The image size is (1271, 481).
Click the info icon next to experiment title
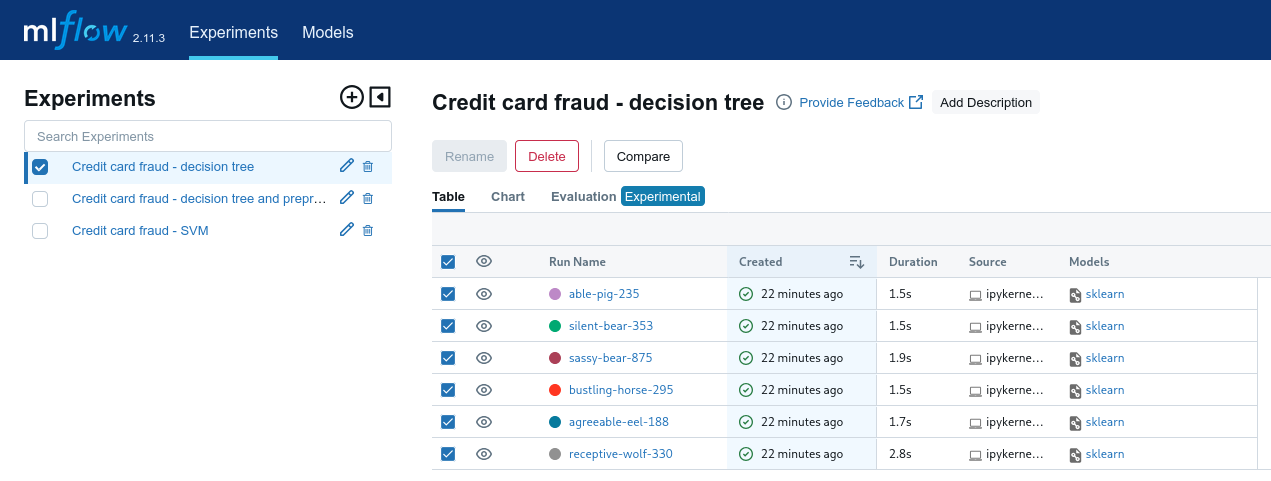[784, 102]
